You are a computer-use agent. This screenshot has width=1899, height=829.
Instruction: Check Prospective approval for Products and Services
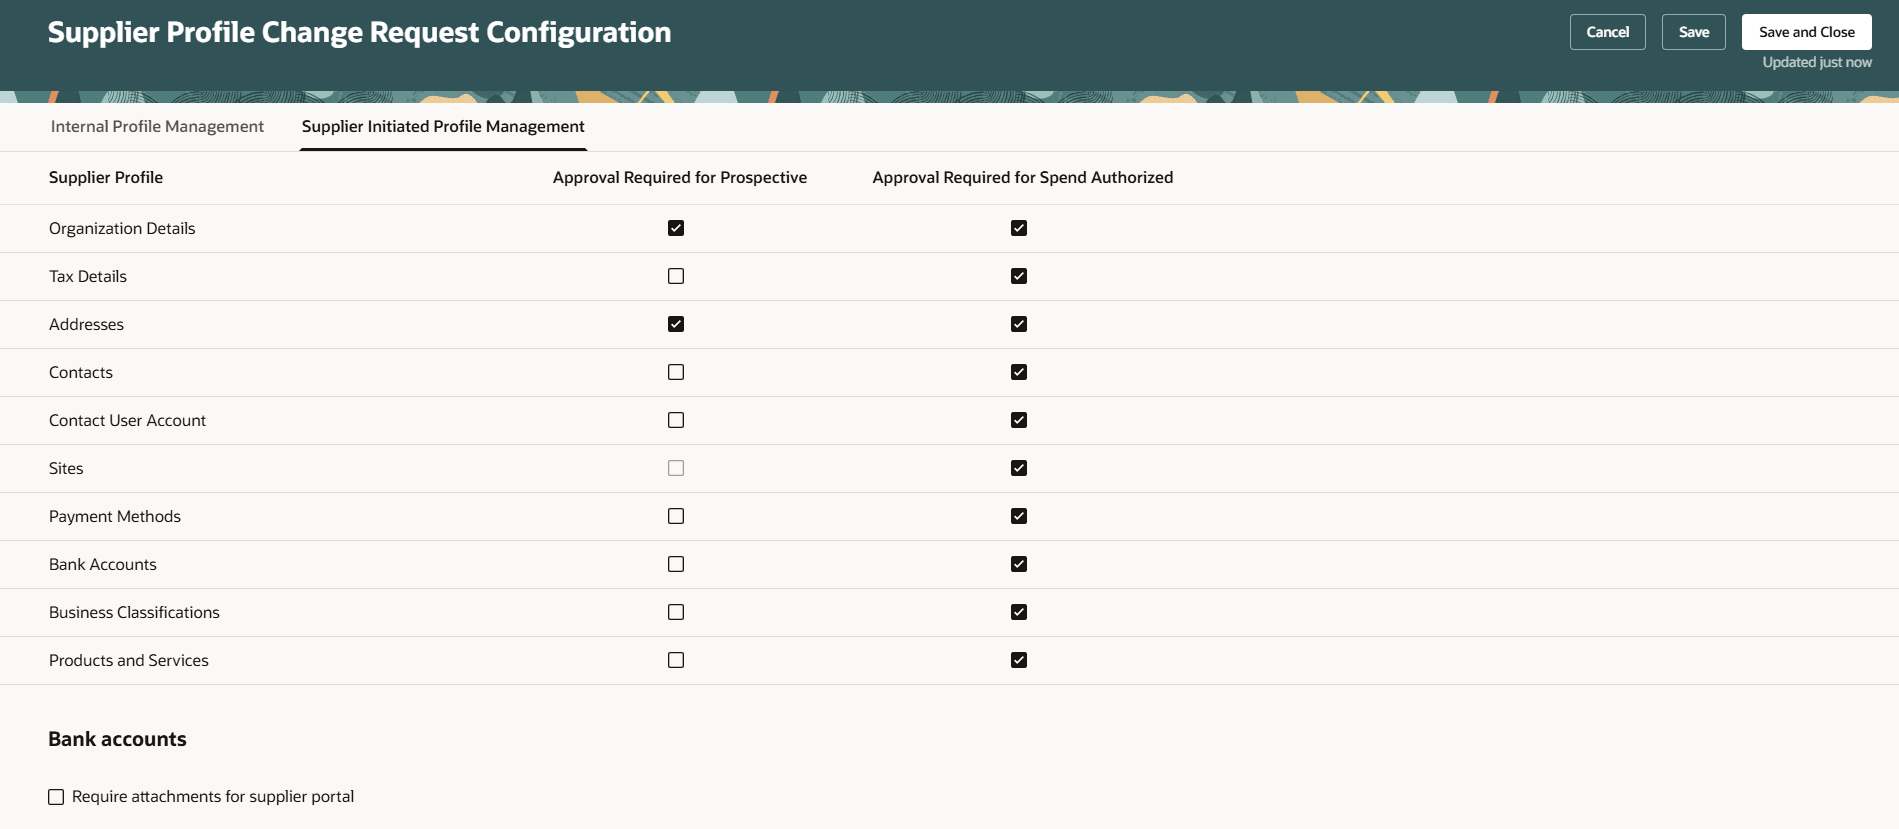[676, 660]
